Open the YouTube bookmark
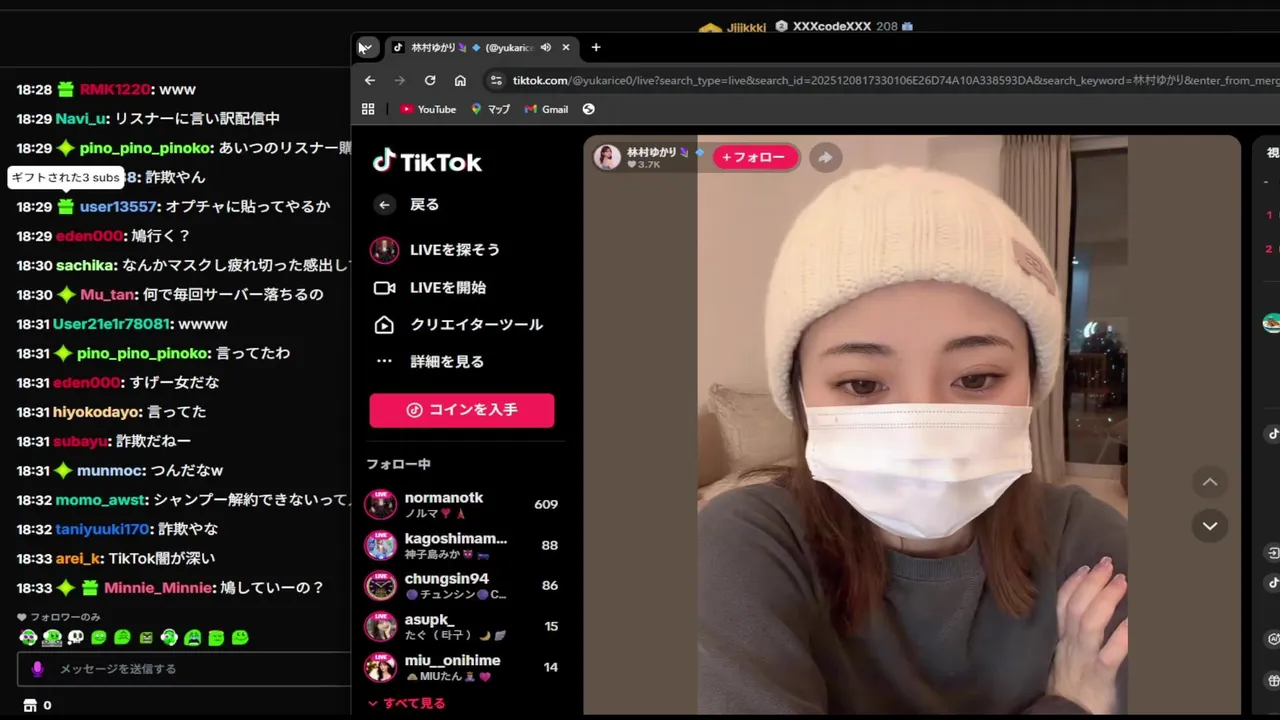 pos(428,109)
